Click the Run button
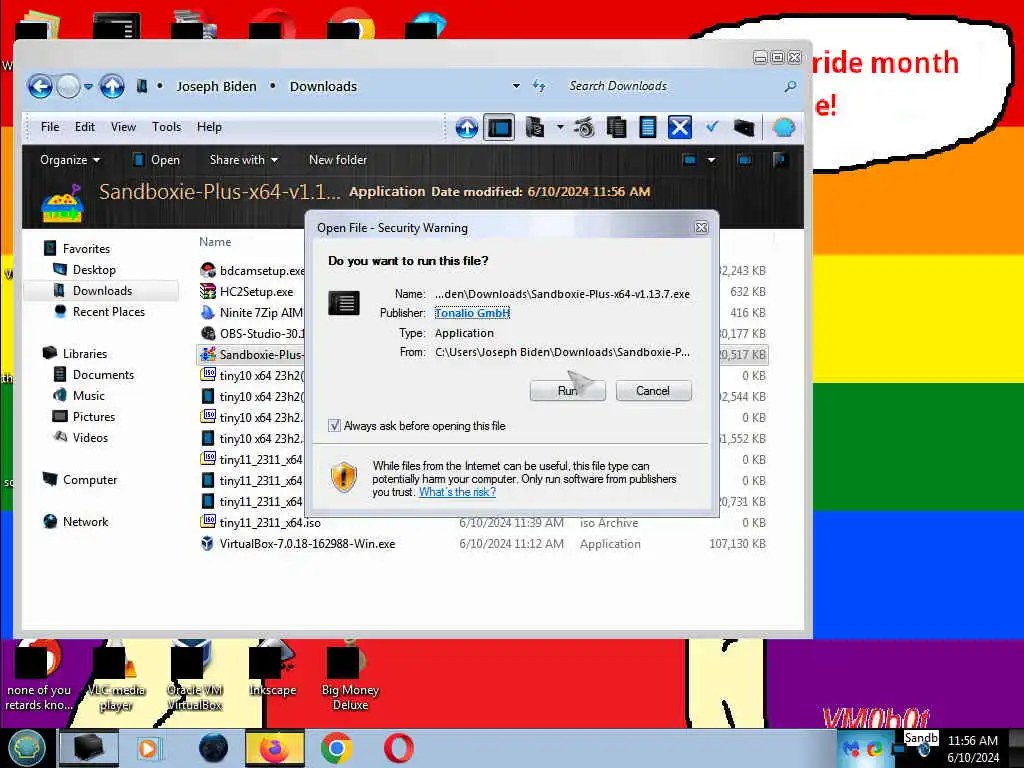The image size is (1024, 768). coord(568,391)
